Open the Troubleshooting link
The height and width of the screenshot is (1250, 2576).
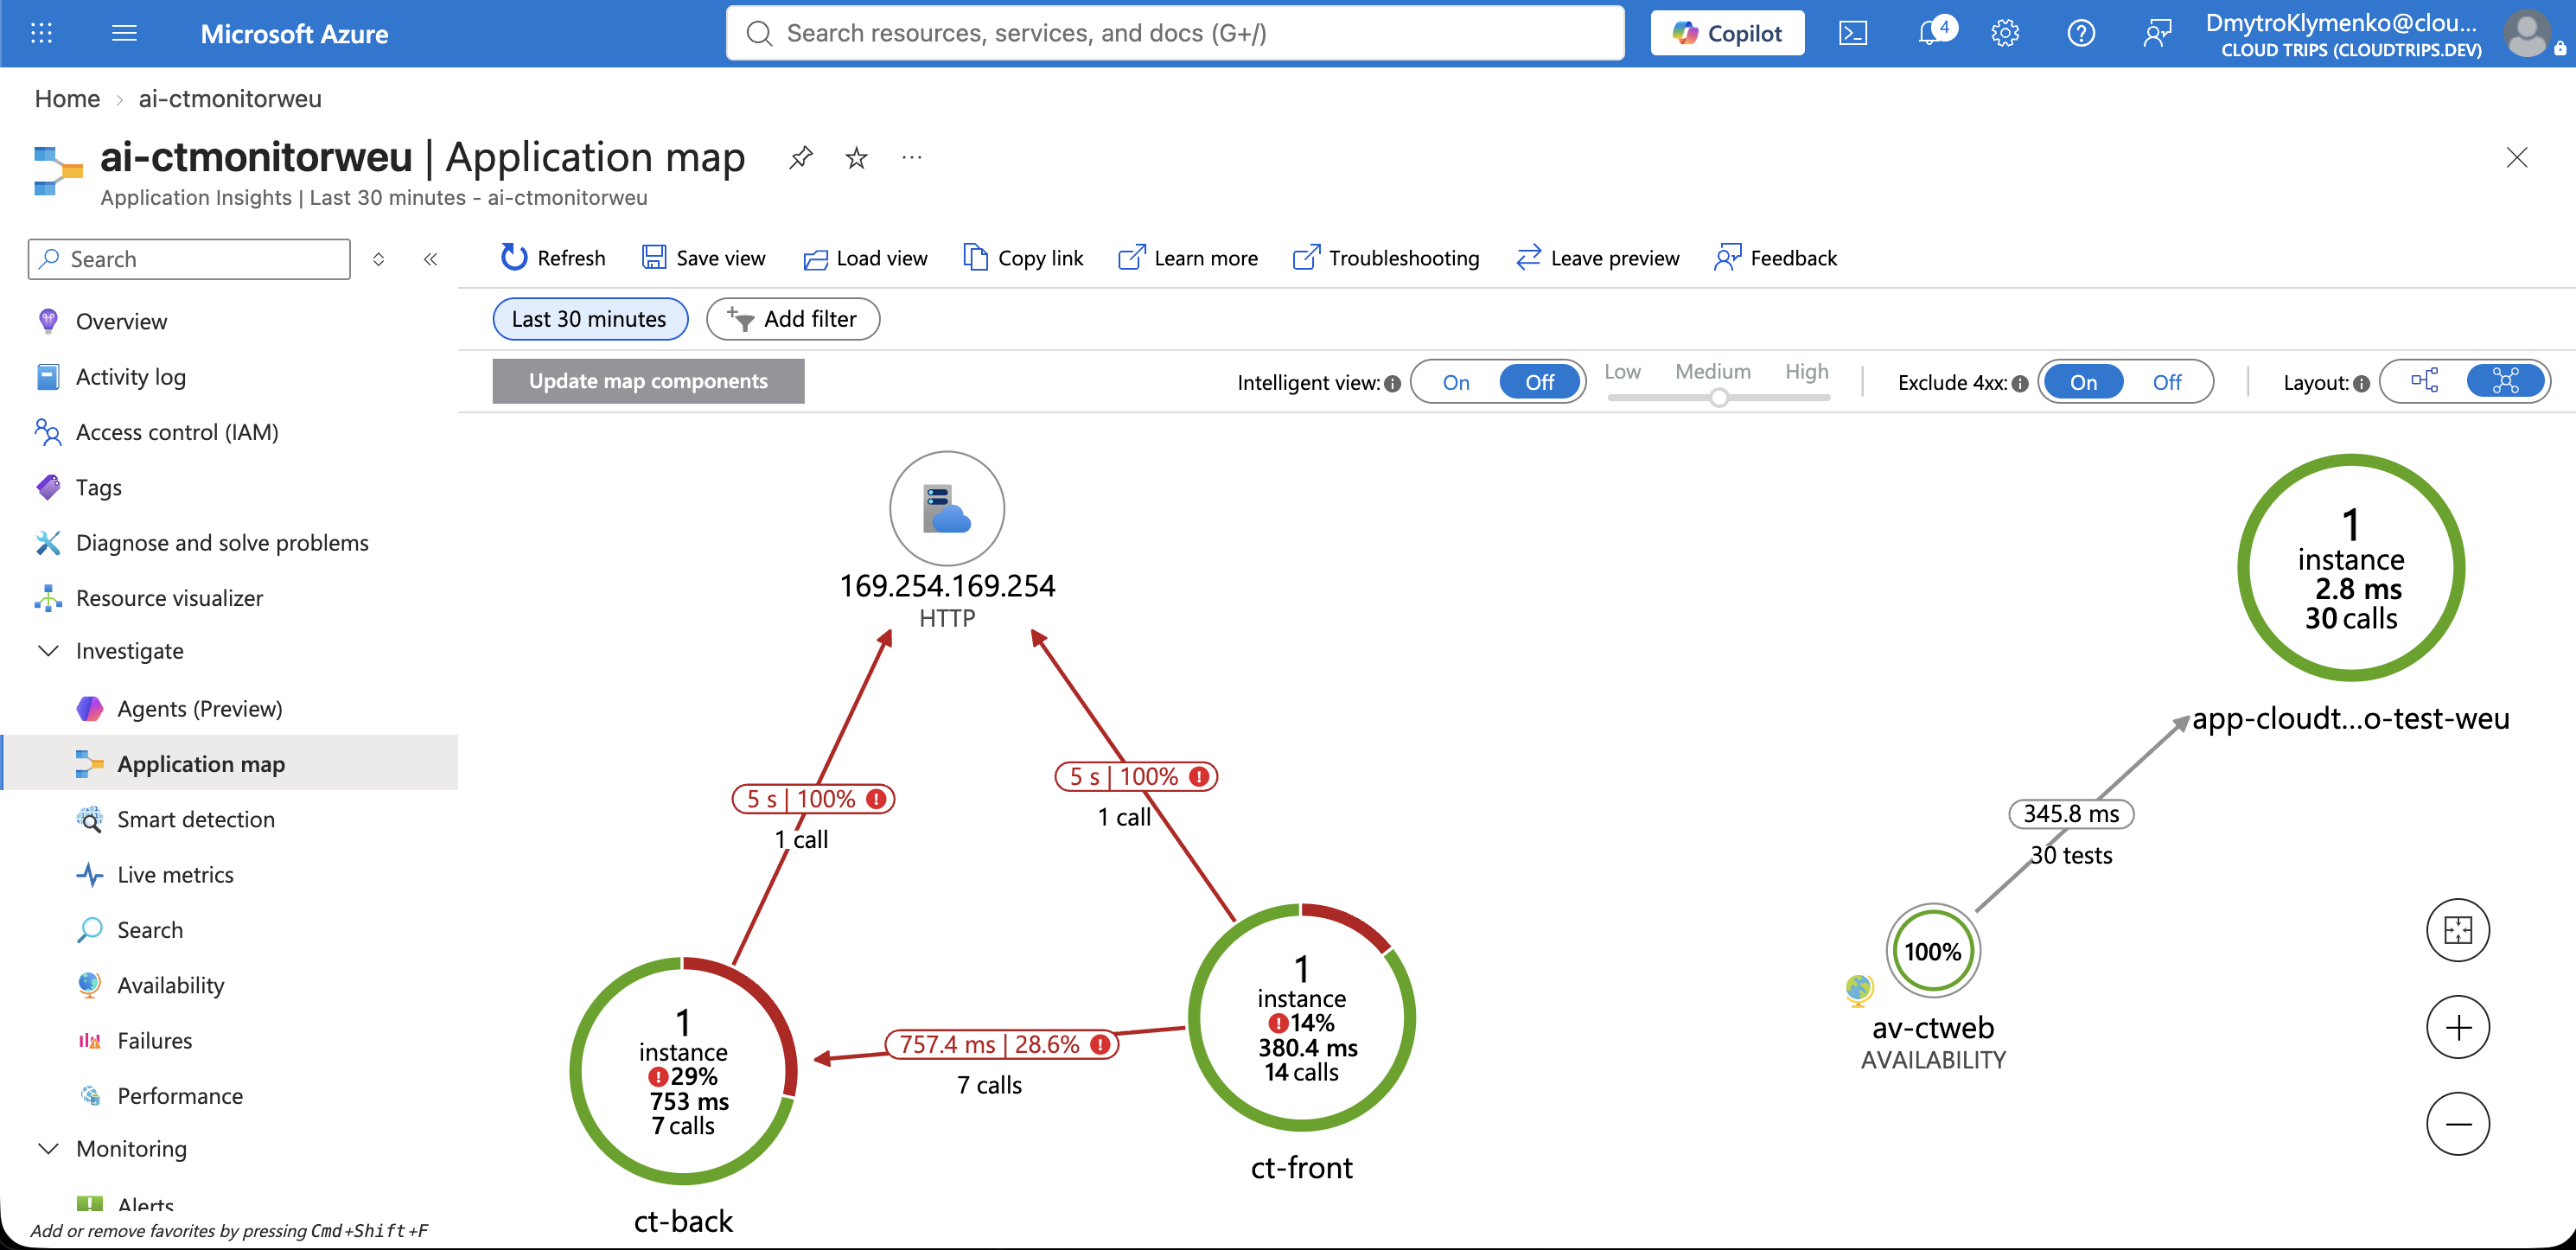(1386, 258)
